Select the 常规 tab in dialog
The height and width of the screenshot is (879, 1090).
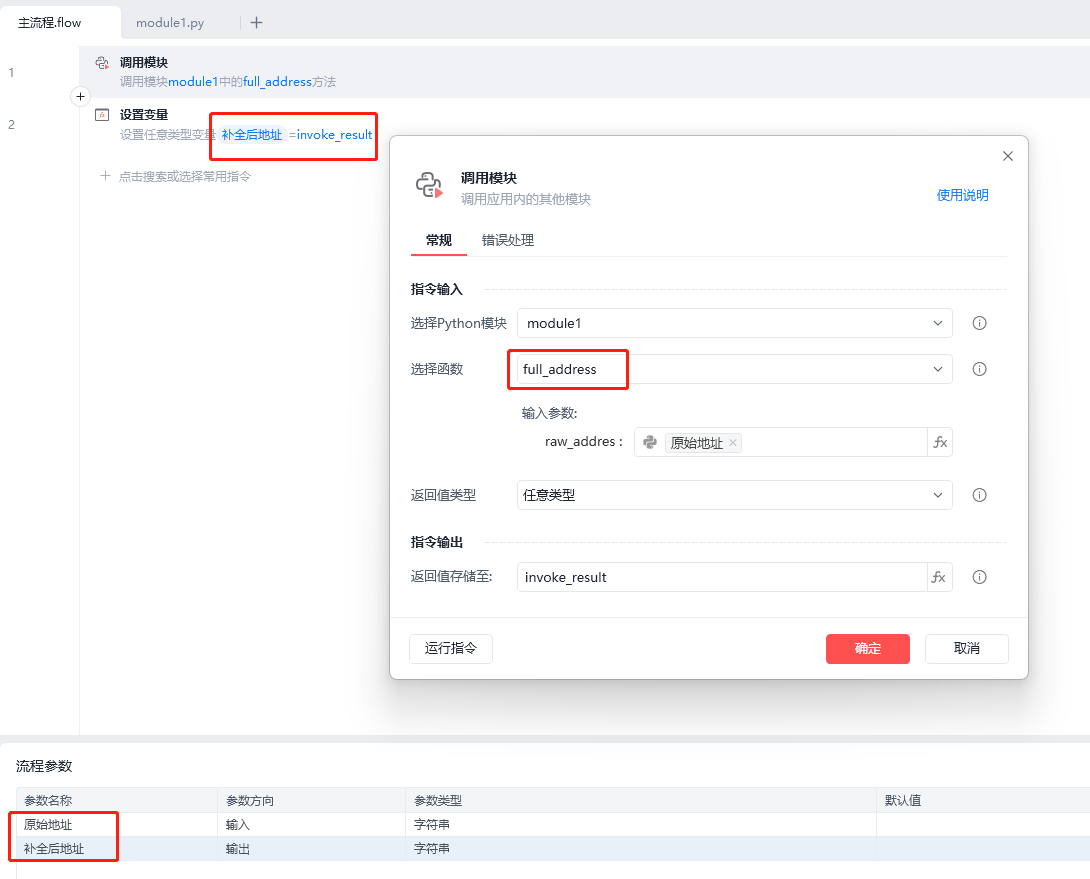pos(439,241)
